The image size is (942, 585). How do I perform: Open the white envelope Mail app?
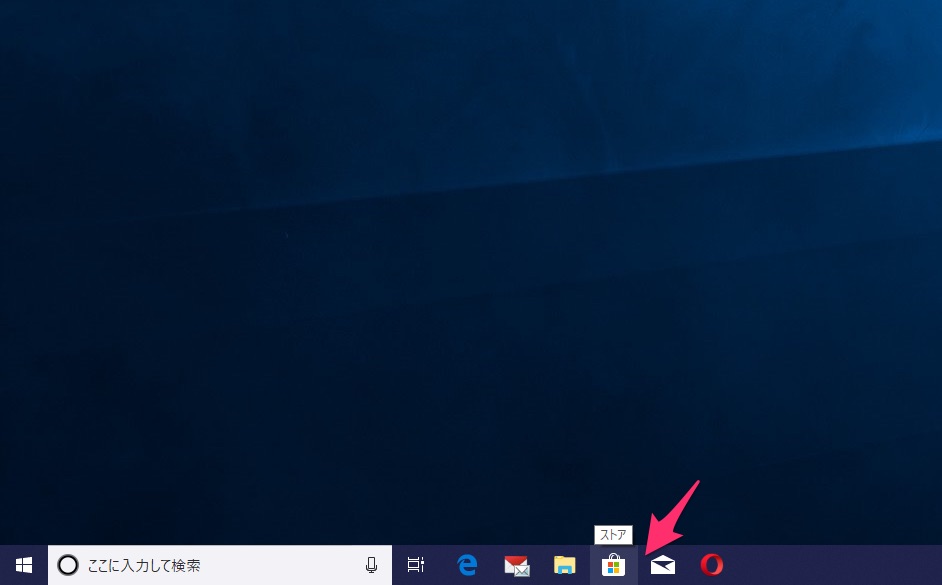pyautogui.click(x=663, y=565)
